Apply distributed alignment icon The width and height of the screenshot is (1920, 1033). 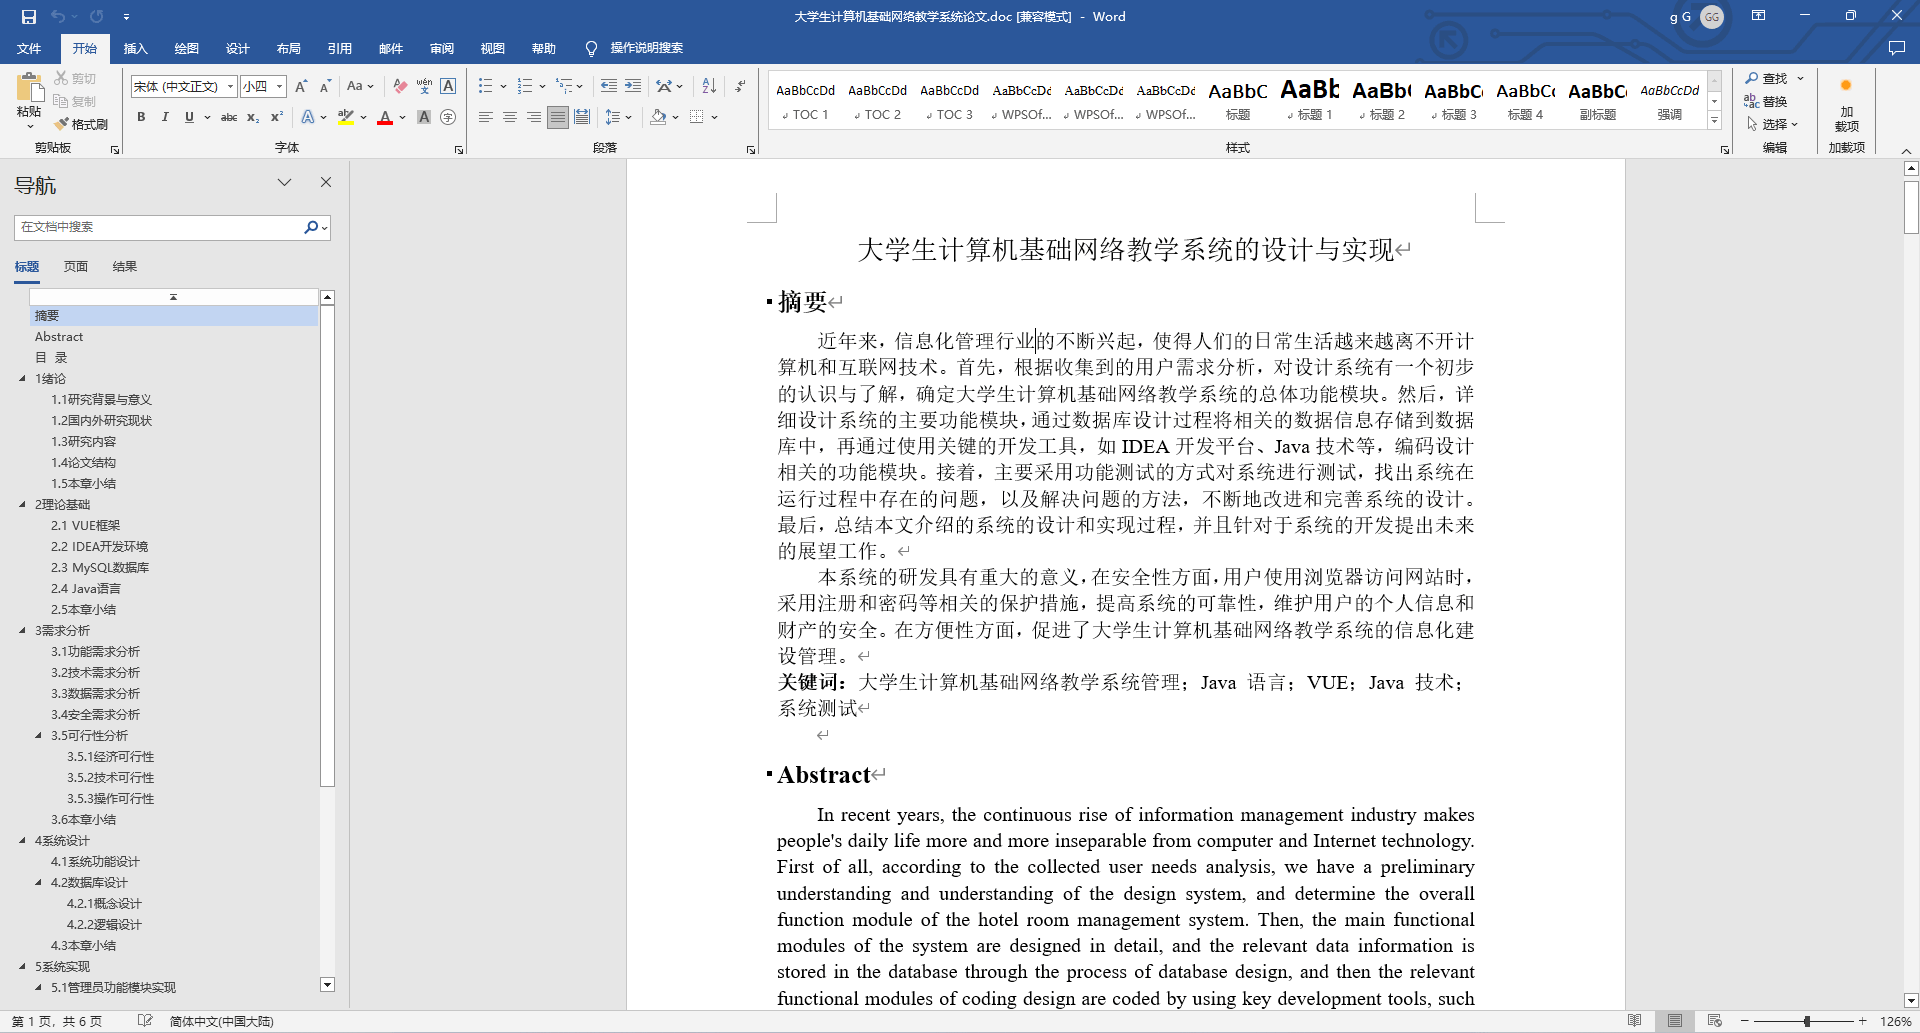[x=582, y=117]
